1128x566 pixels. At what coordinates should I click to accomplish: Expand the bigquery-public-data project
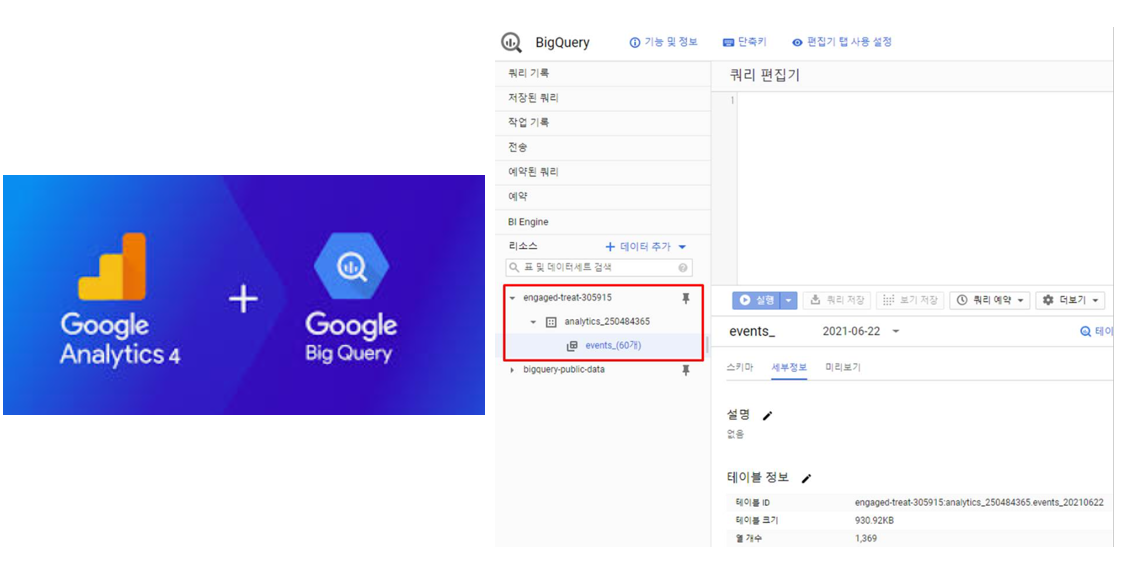coord(512,370)
